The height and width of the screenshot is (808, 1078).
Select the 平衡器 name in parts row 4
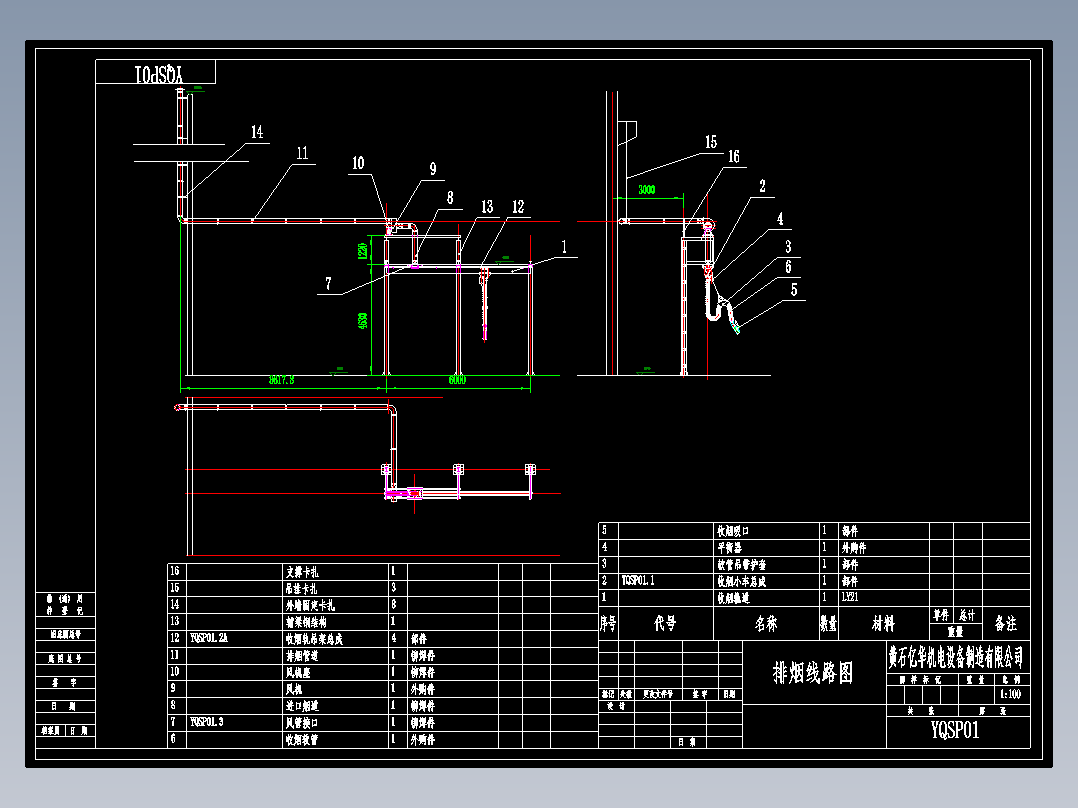(729, 548)
